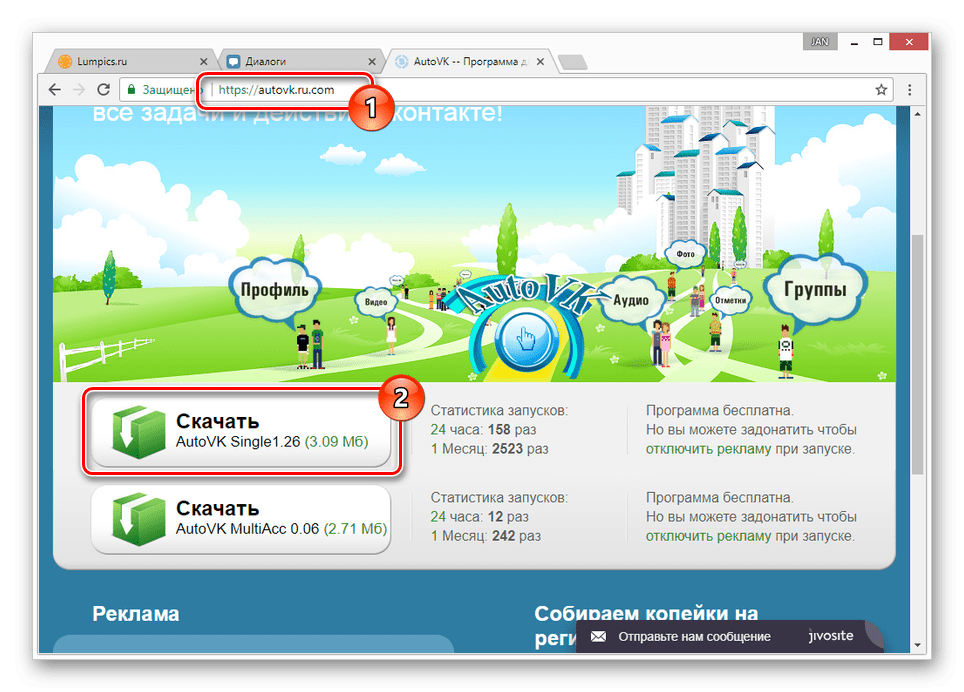This screenshot has width=964, height=692.
Task: Click the green secure lock icon
Action: [x=129, y=90]
